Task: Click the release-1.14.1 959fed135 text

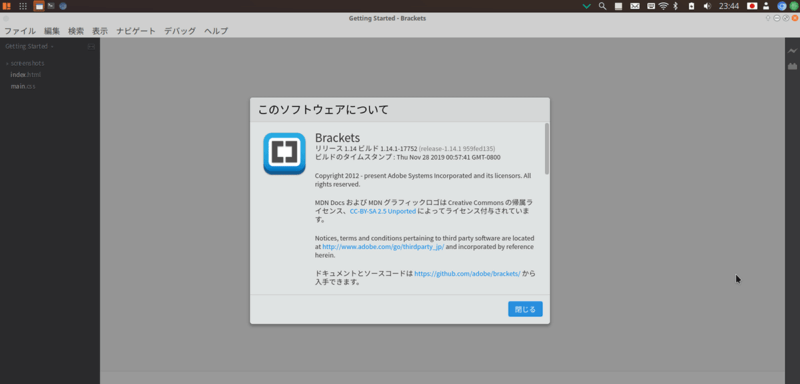Action: click(457, 148)
